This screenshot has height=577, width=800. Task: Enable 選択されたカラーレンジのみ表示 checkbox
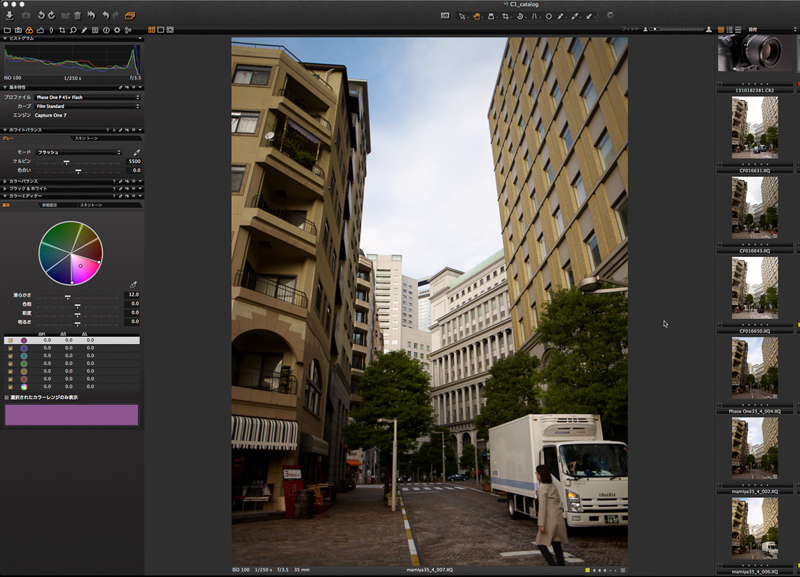tap(7, 397)
